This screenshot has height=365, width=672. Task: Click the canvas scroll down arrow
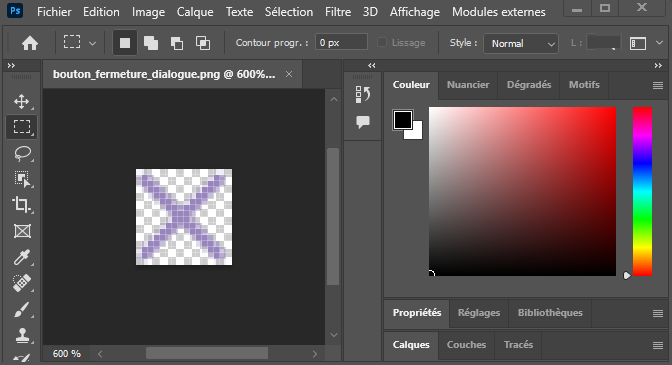(334, 335)
